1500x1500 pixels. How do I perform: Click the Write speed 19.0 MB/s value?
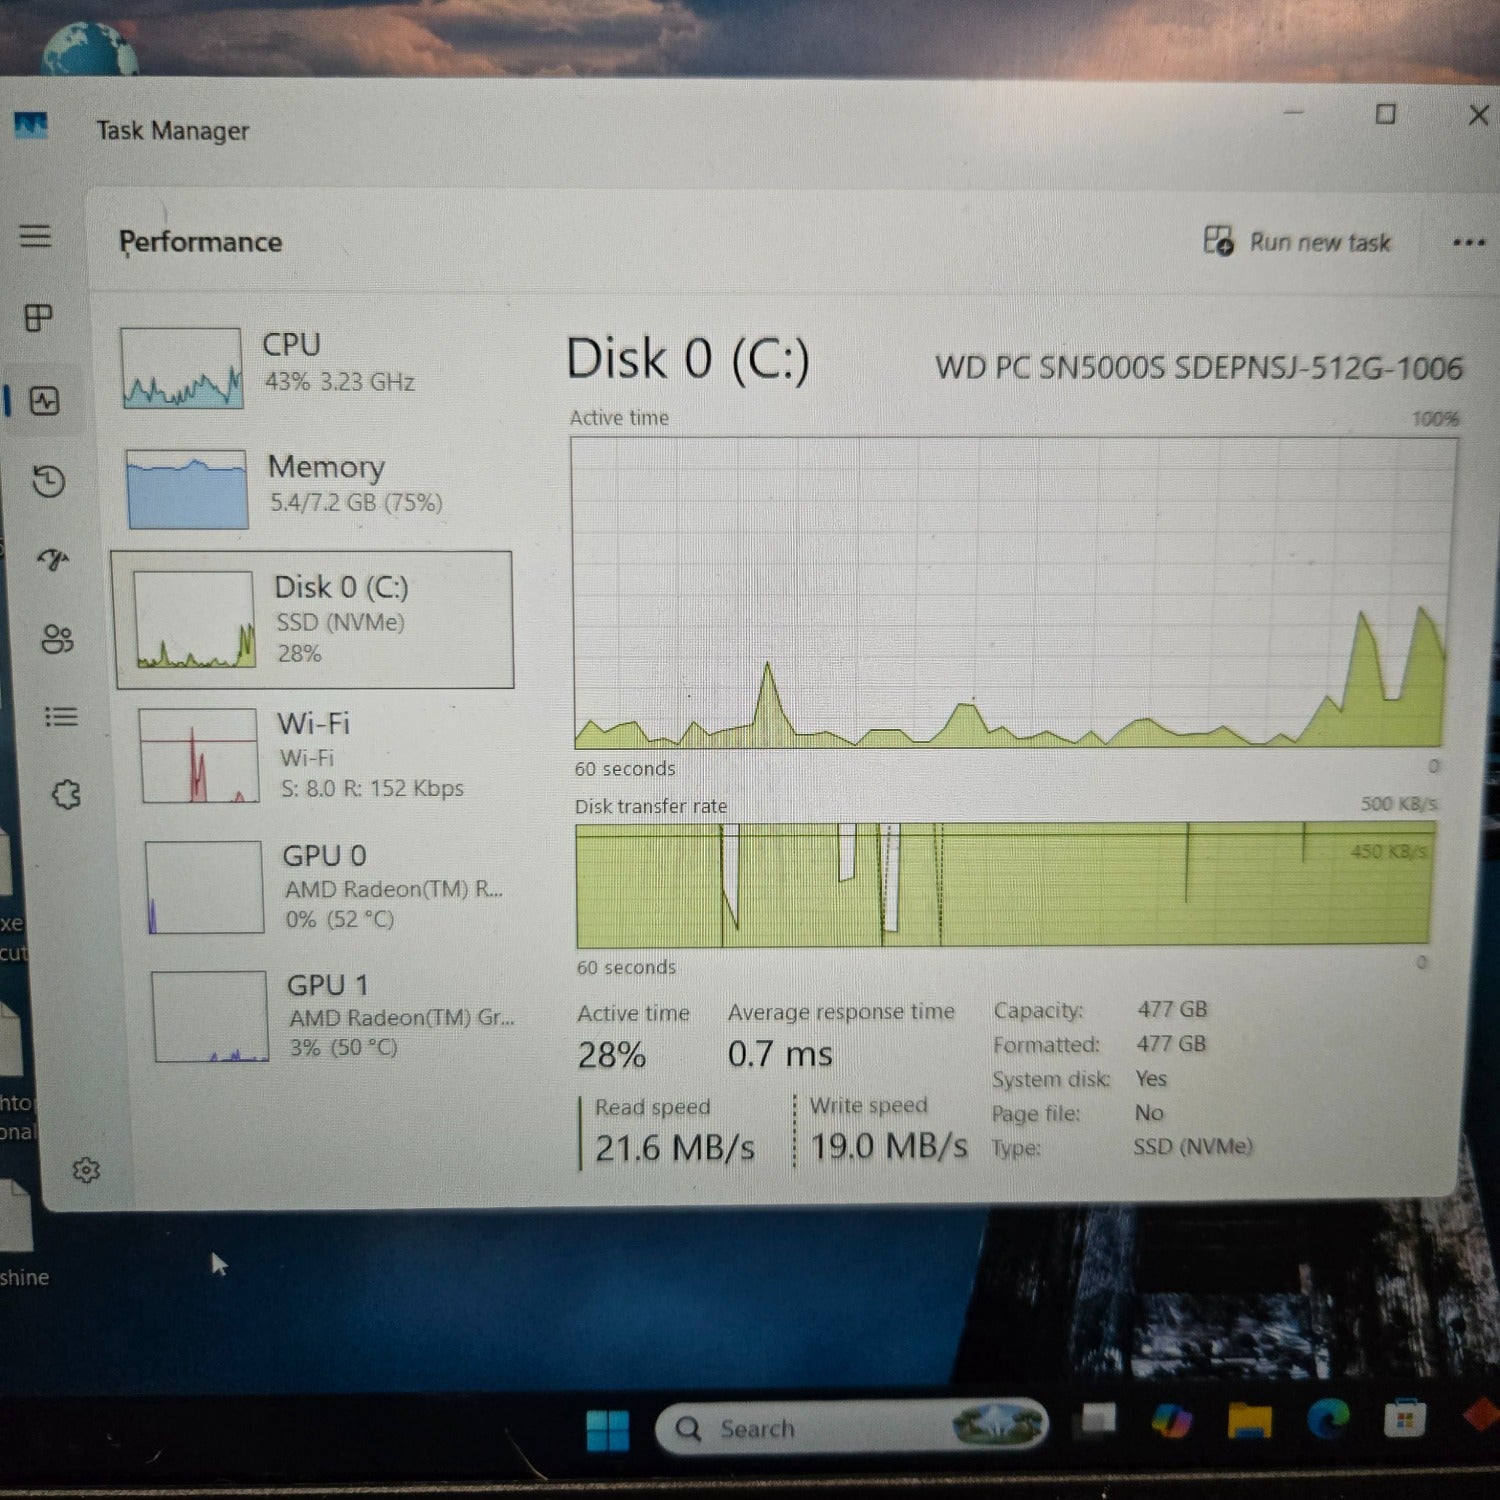[889, 1146]
